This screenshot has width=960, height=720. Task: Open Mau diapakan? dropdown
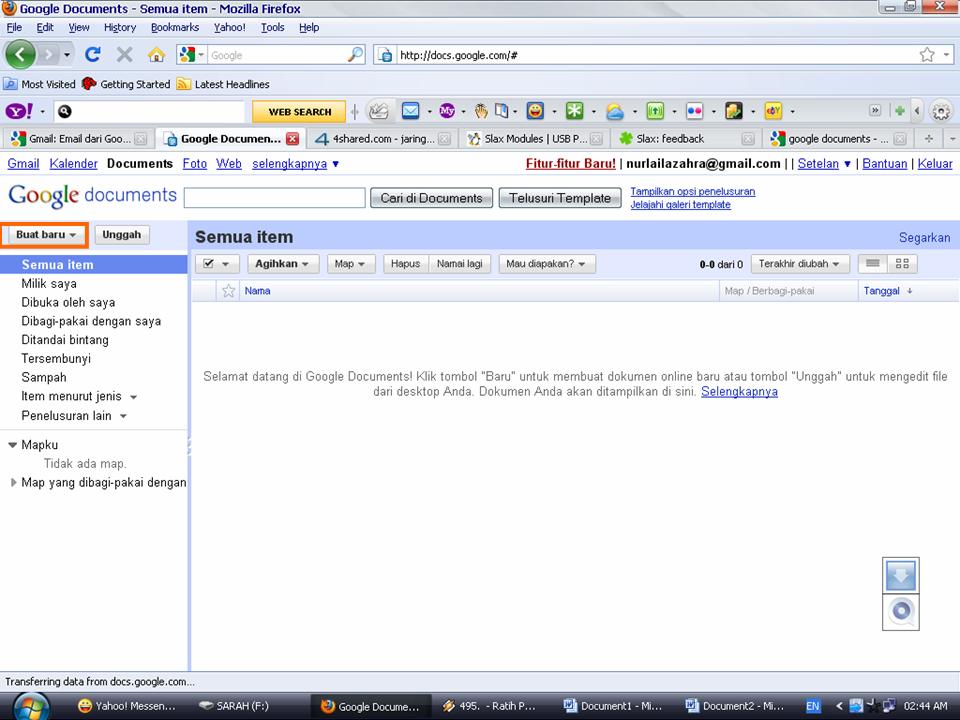[x=546, y=264]
